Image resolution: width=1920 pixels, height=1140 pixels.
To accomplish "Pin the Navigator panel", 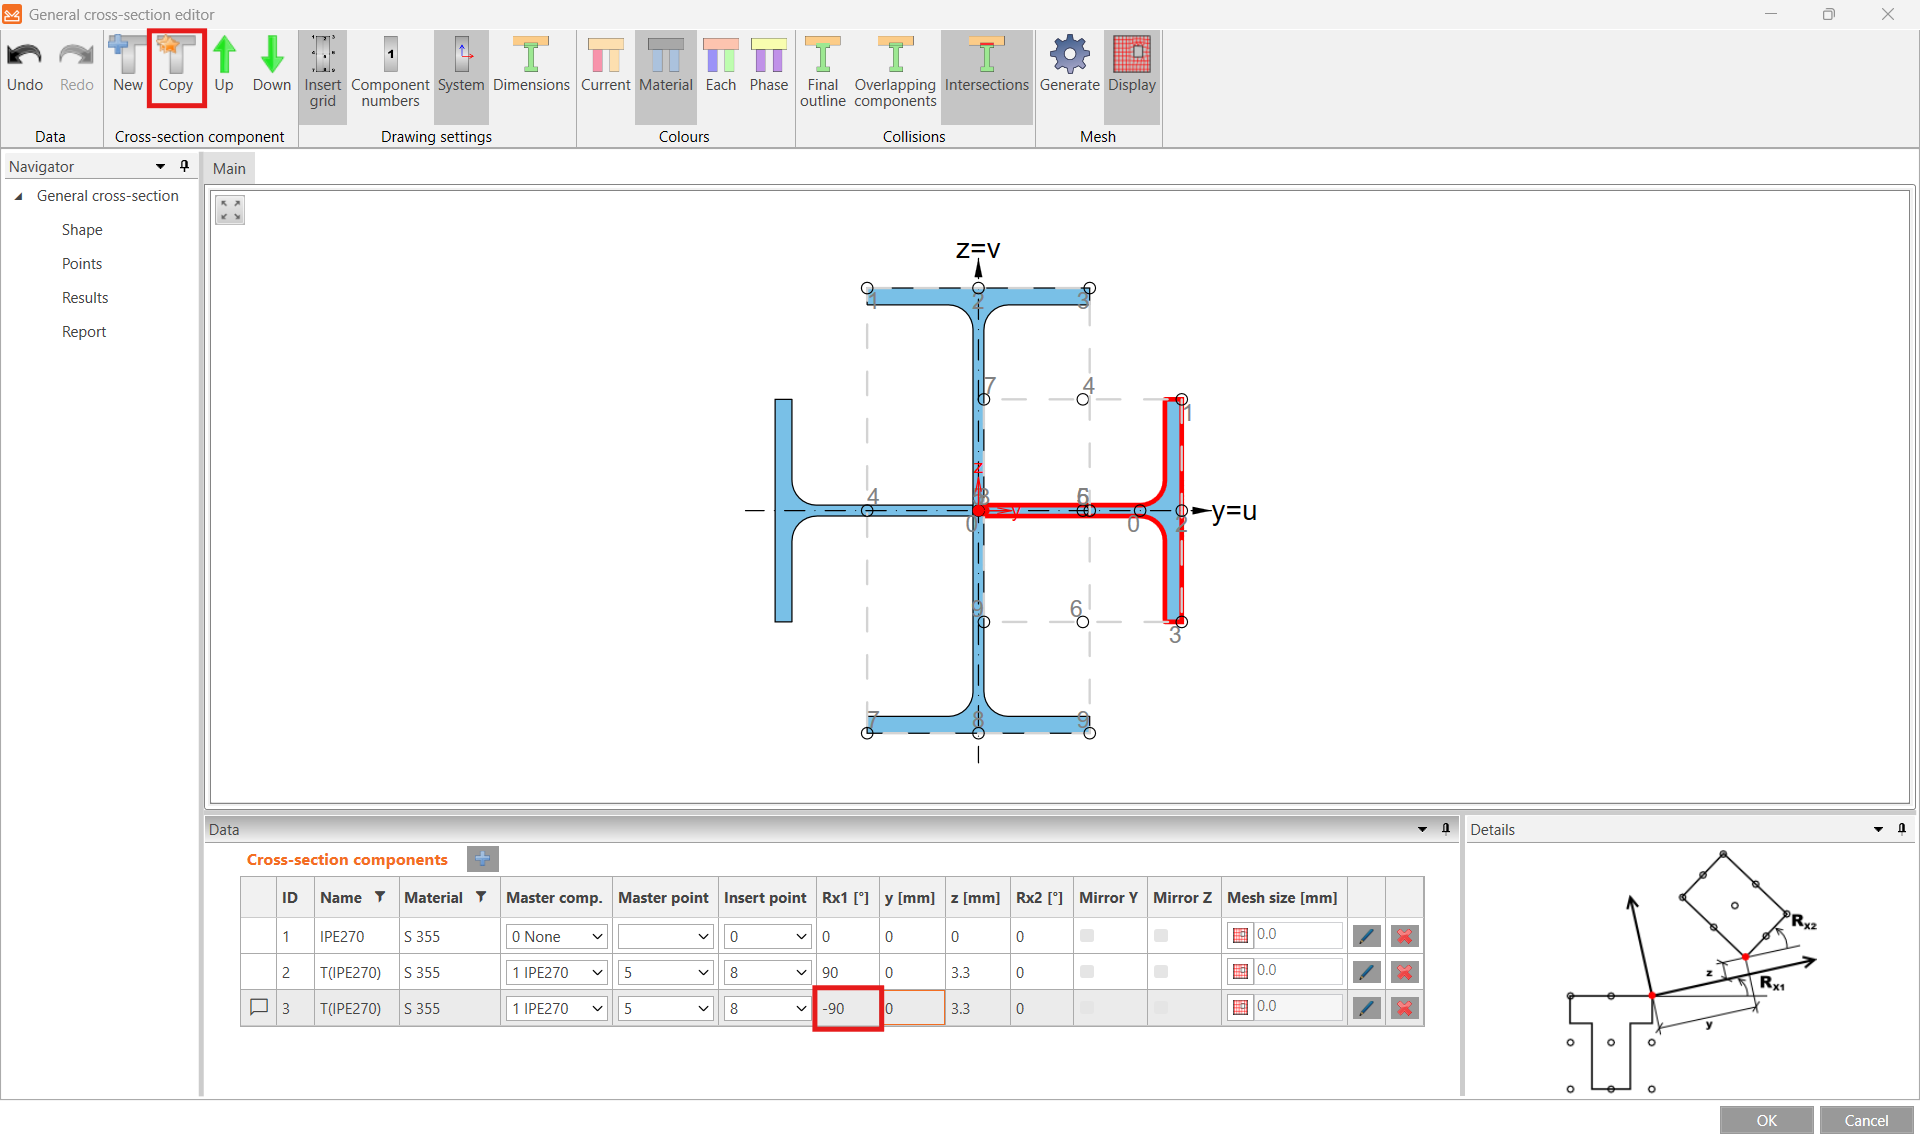I will pos(184,166).
